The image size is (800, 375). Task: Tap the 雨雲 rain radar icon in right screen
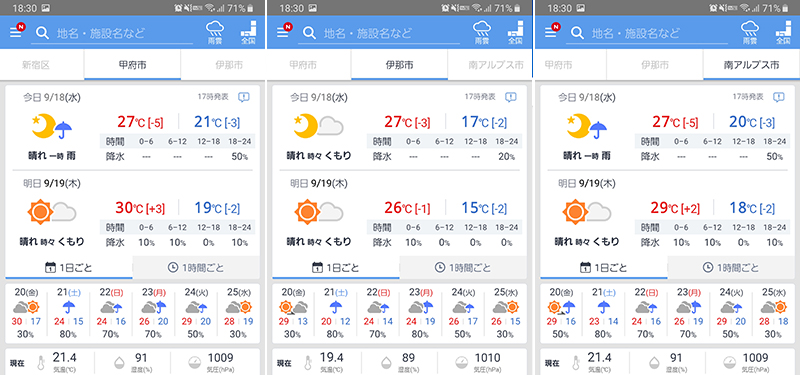point(750,32)
